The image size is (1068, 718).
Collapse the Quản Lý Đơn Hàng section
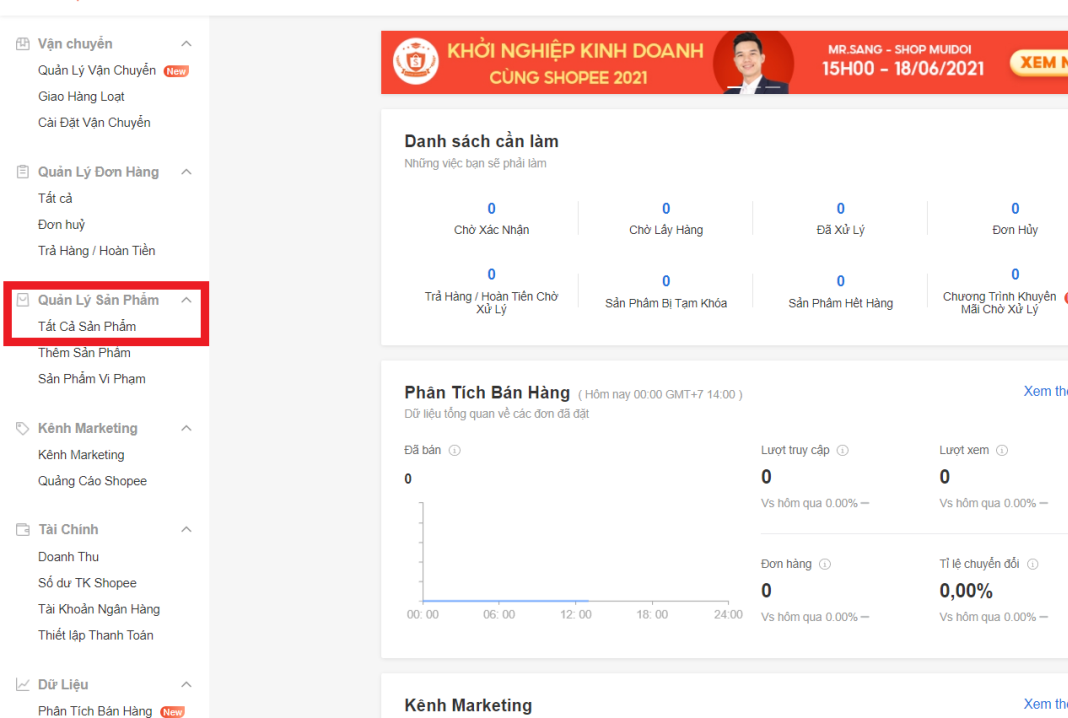click(x=186, y=172)
